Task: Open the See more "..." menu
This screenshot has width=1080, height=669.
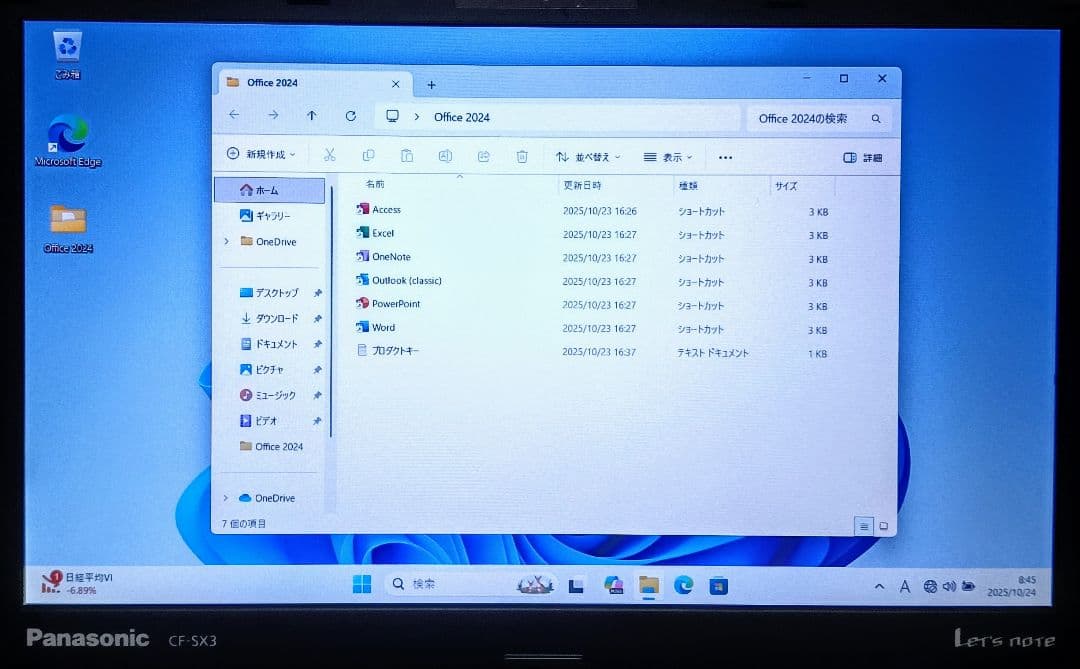Action: point(725,157)
